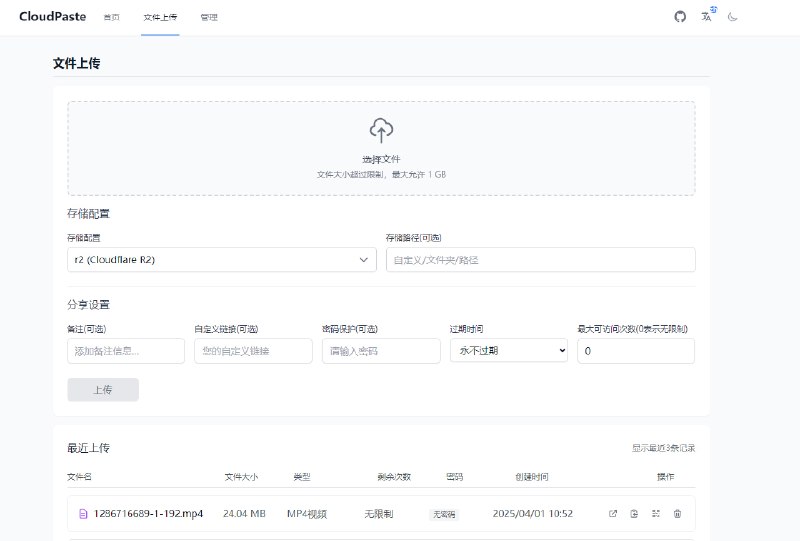Click the size limit hint 最大允许 1 GB

point(419,175)
